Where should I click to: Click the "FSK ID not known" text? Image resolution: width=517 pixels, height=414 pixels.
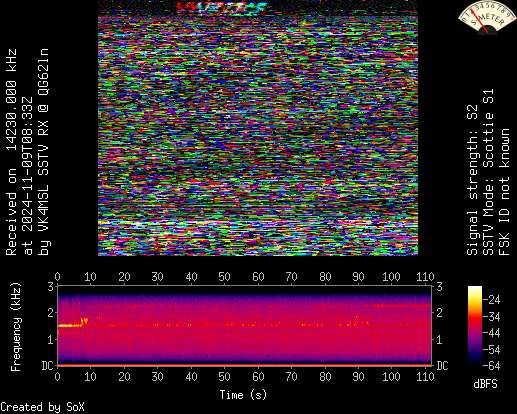504,192
